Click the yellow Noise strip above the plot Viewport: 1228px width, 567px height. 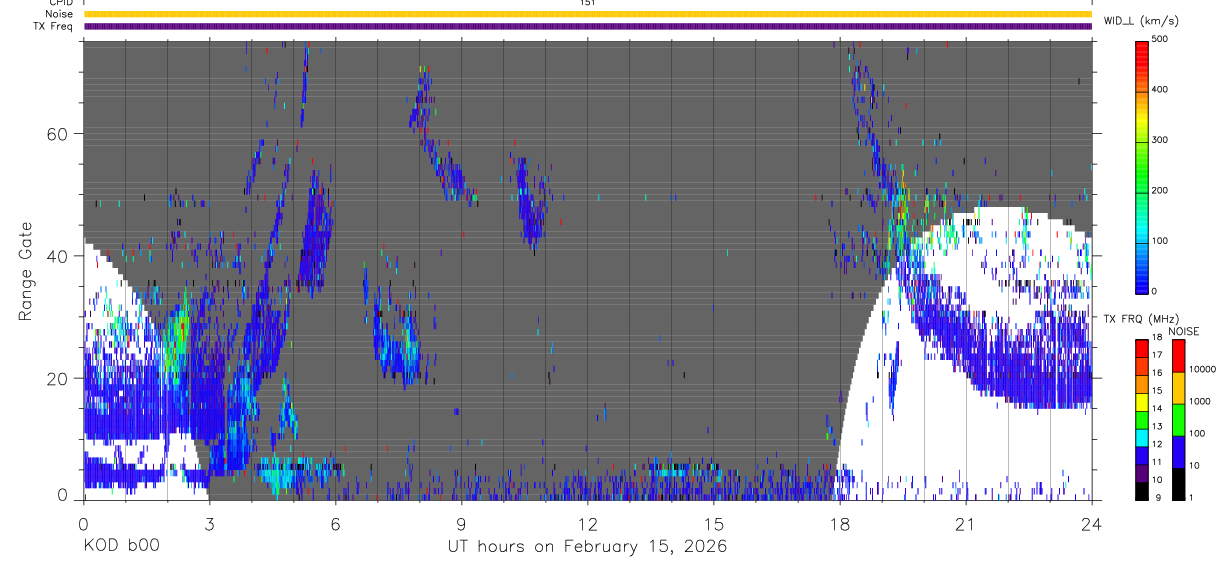click(587, 14)
